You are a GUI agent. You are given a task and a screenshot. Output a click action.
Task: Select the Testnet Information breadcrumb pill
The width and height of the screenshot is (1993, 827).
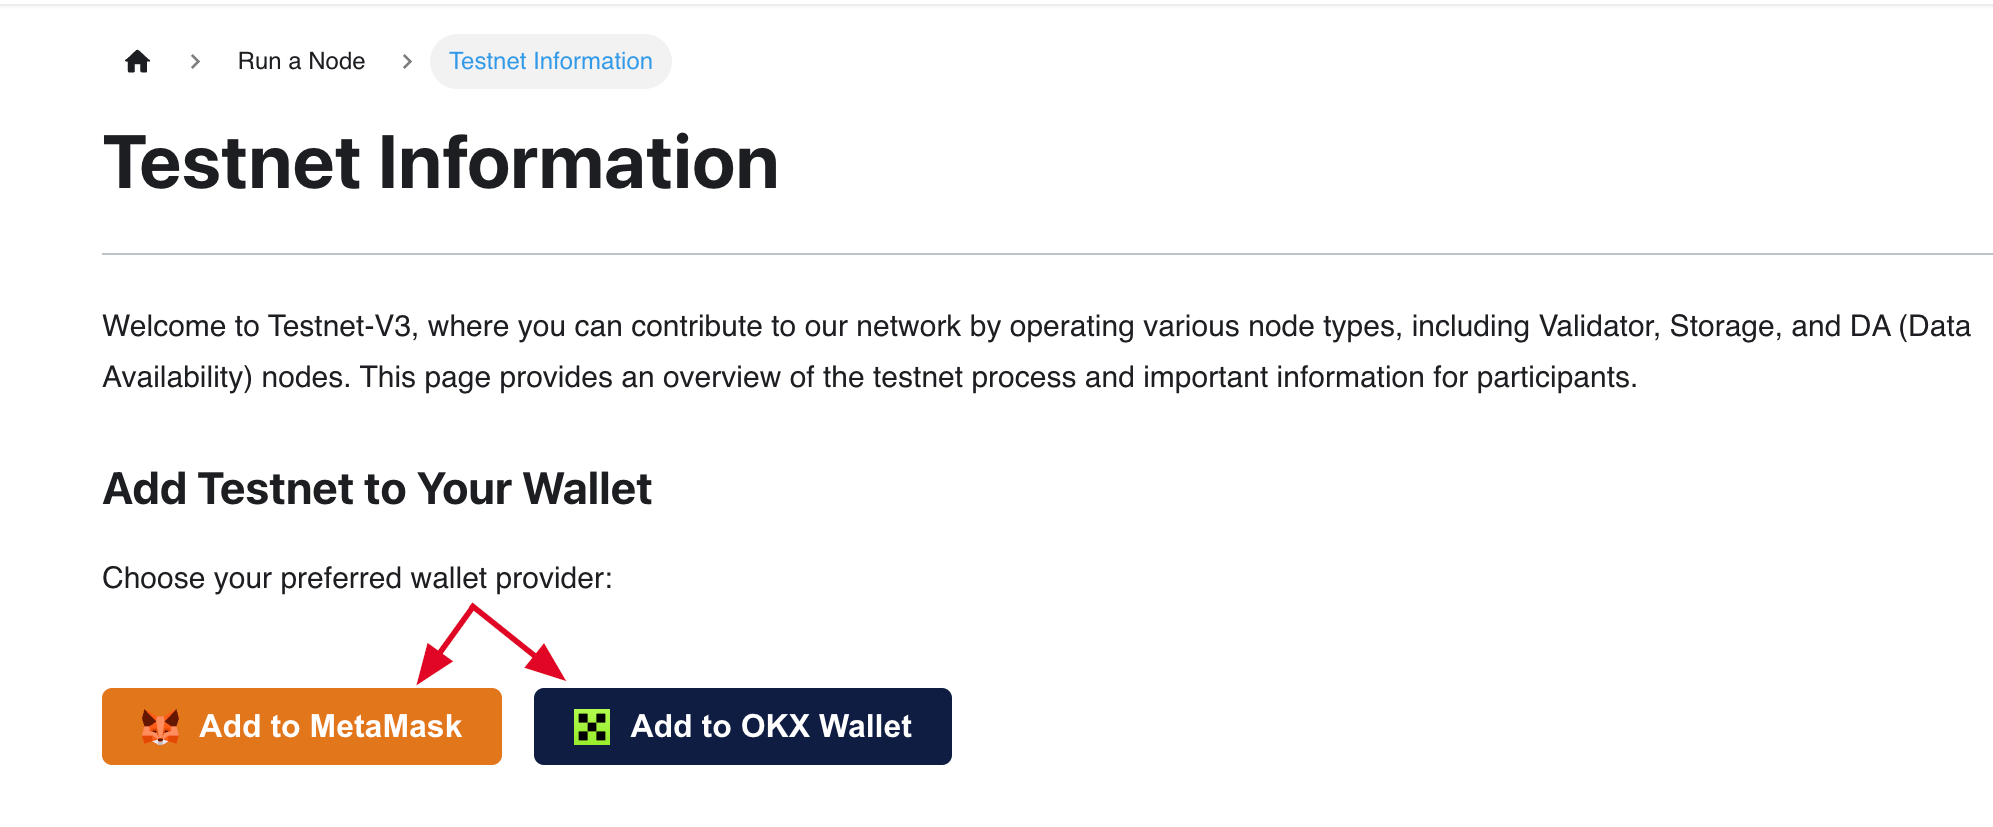click(x=551, y=61)
